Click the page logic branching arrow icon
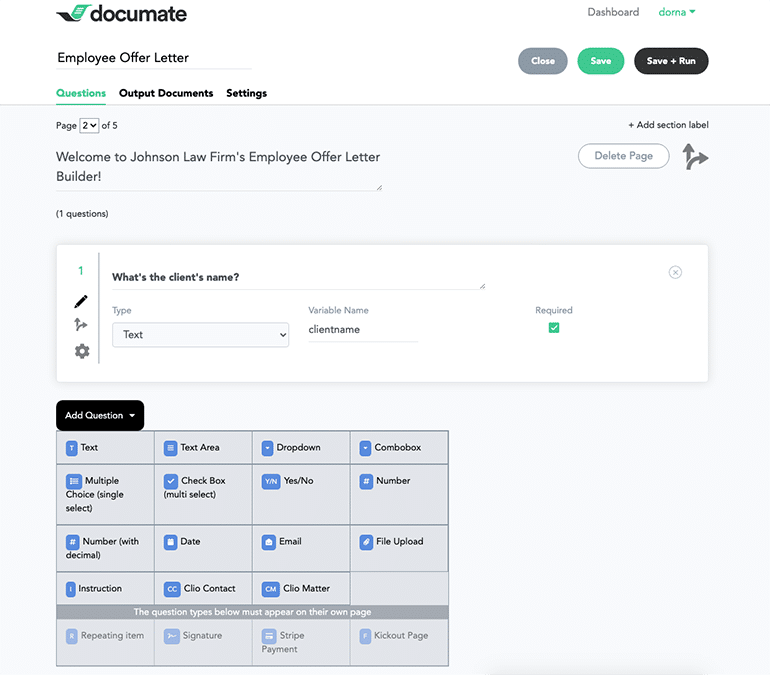Image resolution: width=770 pixels, height=675 pixels. (695, 157)
